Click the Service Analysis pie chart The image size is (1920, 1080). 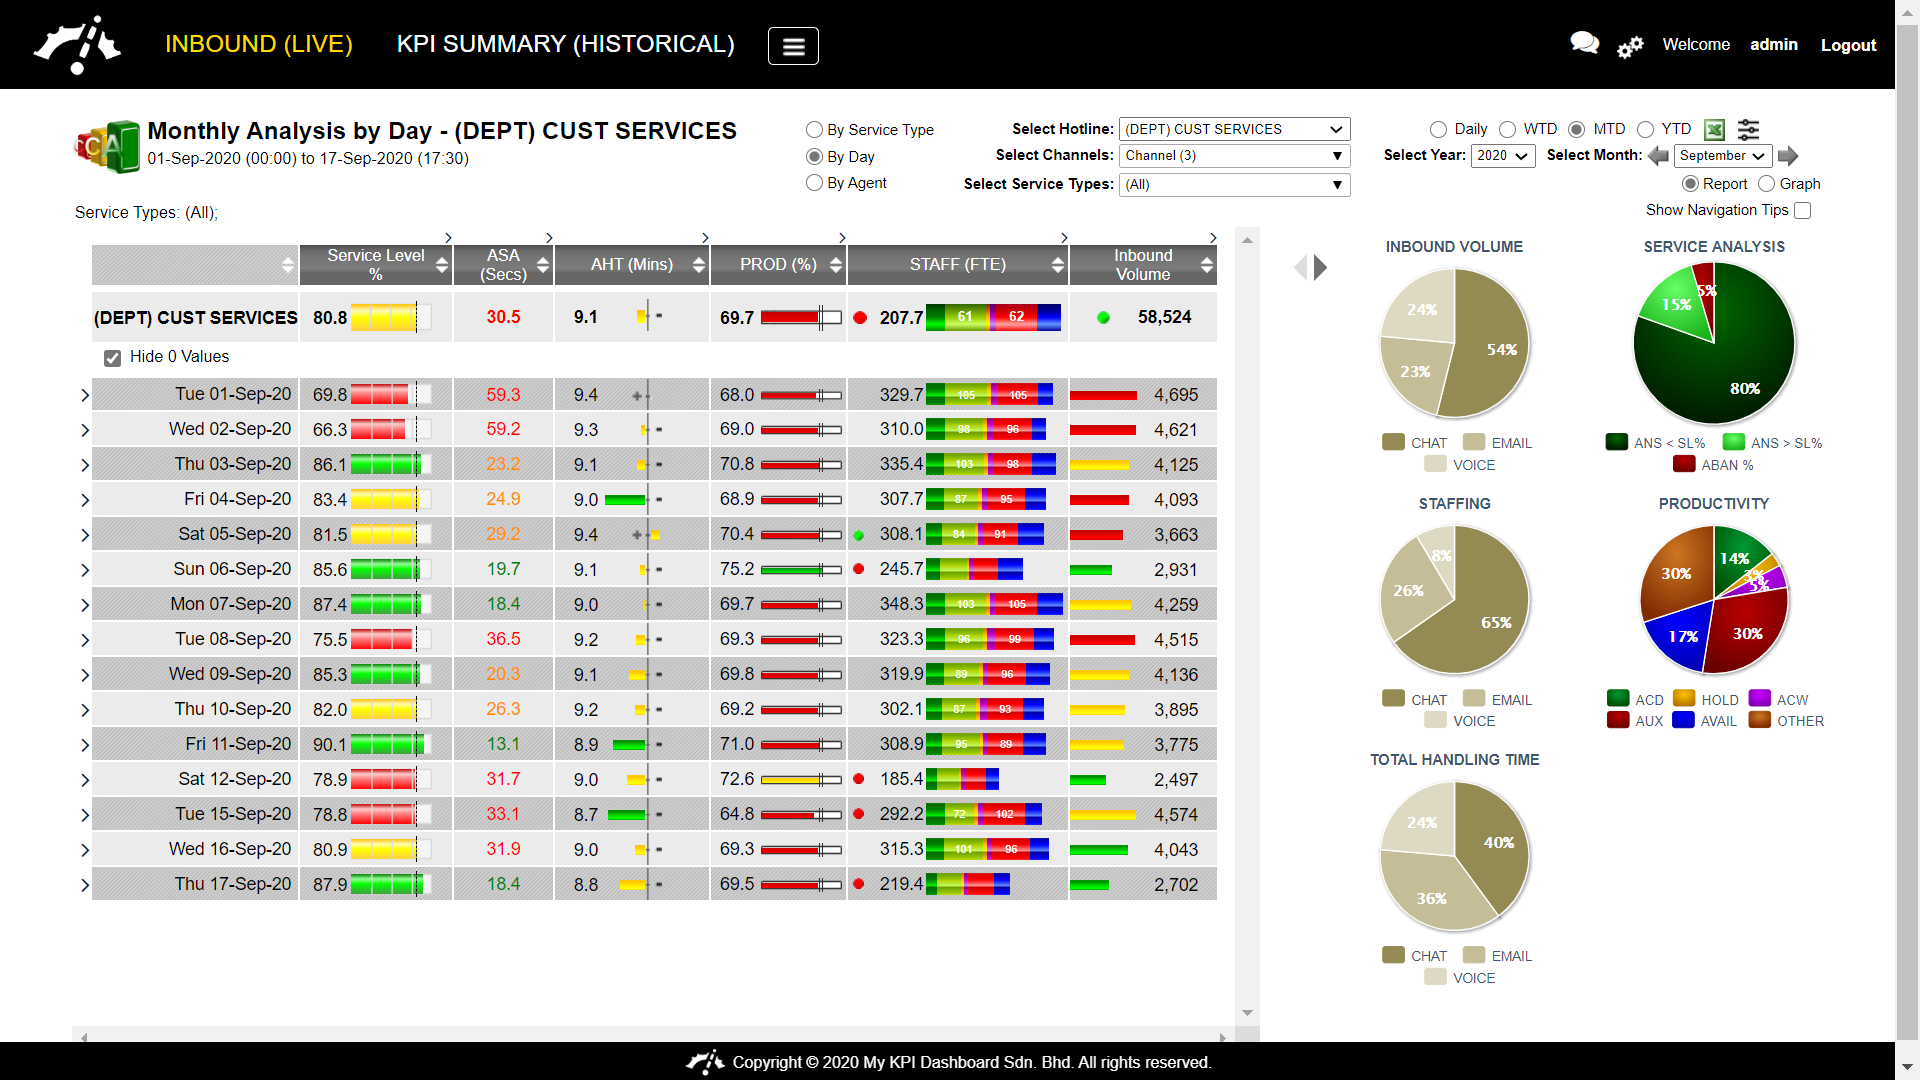coord(1714,343)
